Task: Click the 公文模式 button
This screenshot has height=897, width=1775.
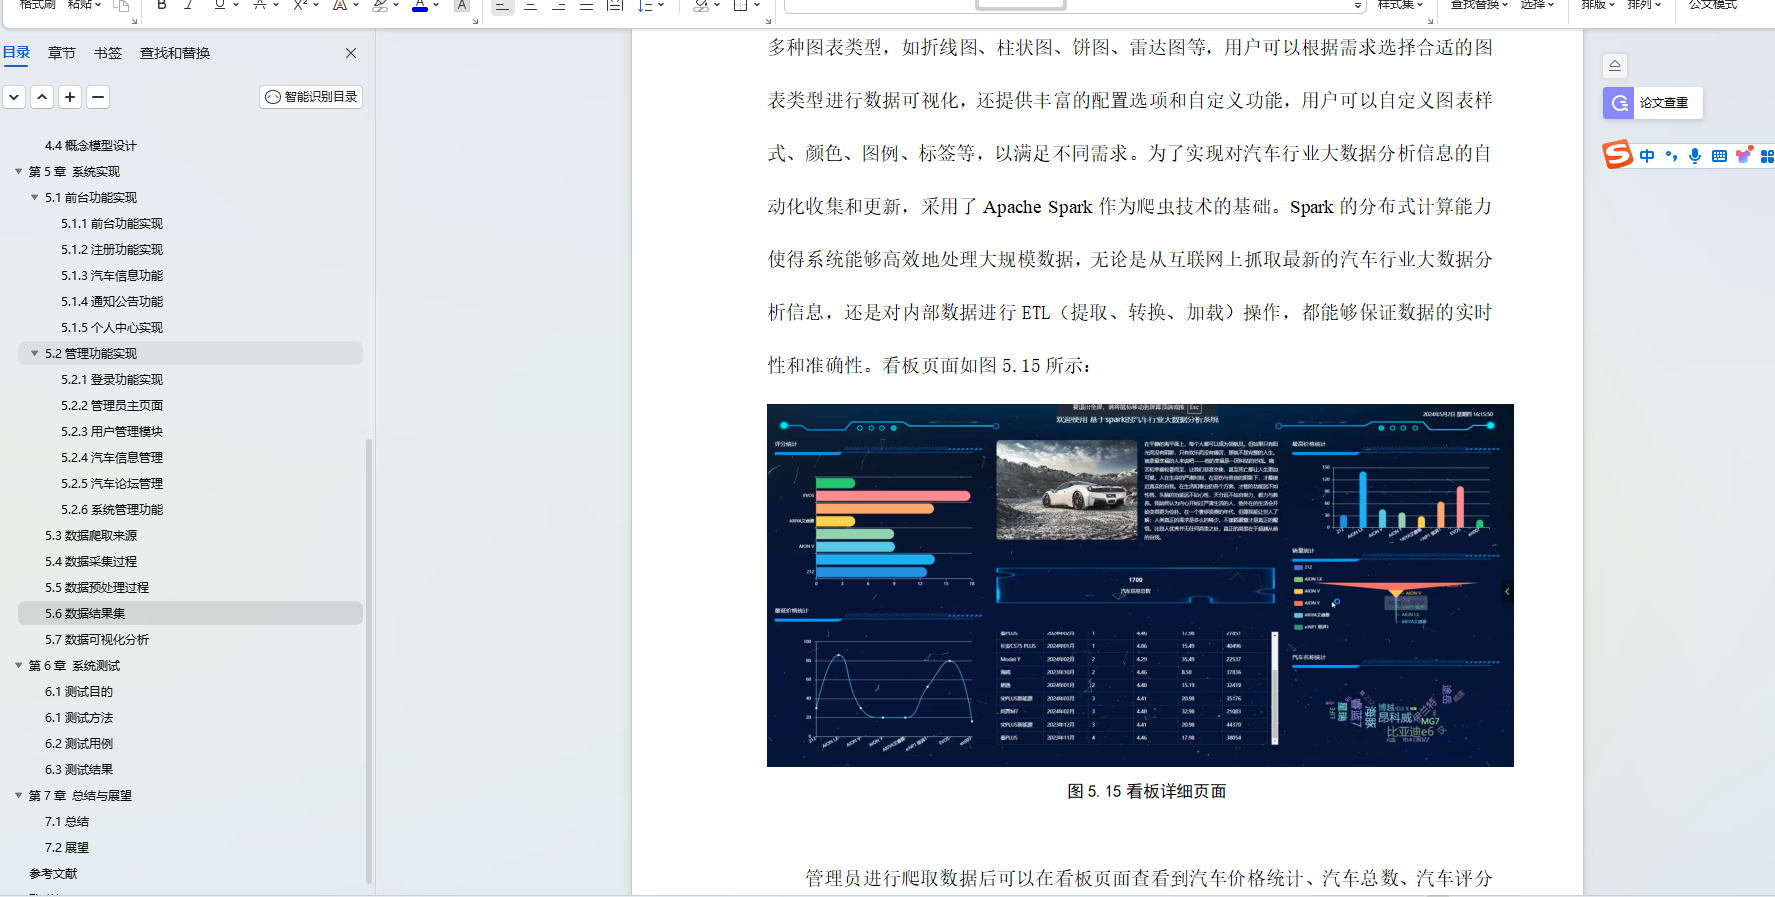Action: click(x=1712, y=5)
